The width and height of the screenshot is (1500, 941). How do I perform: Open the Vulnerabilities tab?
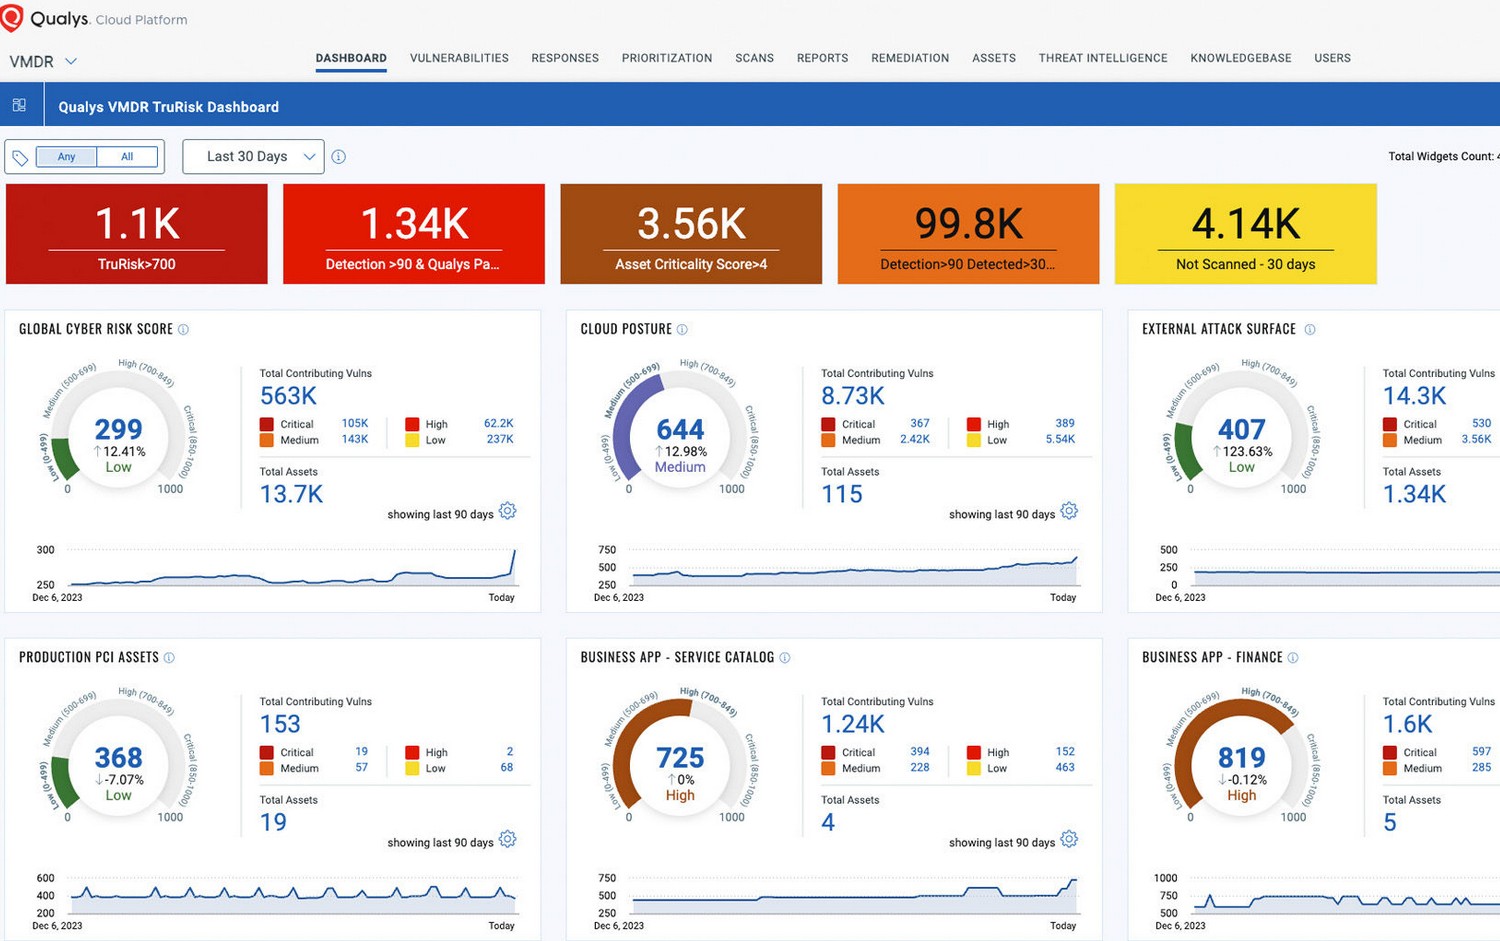[459, 58]
